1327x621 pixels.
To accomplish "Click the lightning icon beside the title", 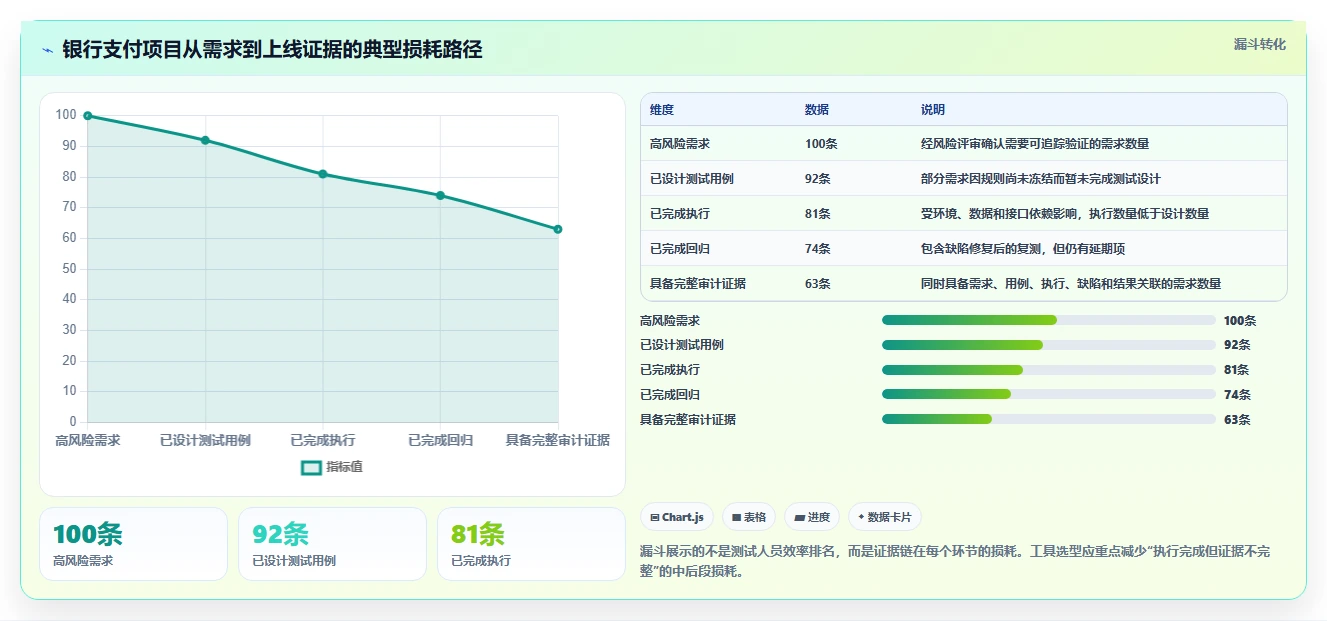I will [x=48, y=50].
